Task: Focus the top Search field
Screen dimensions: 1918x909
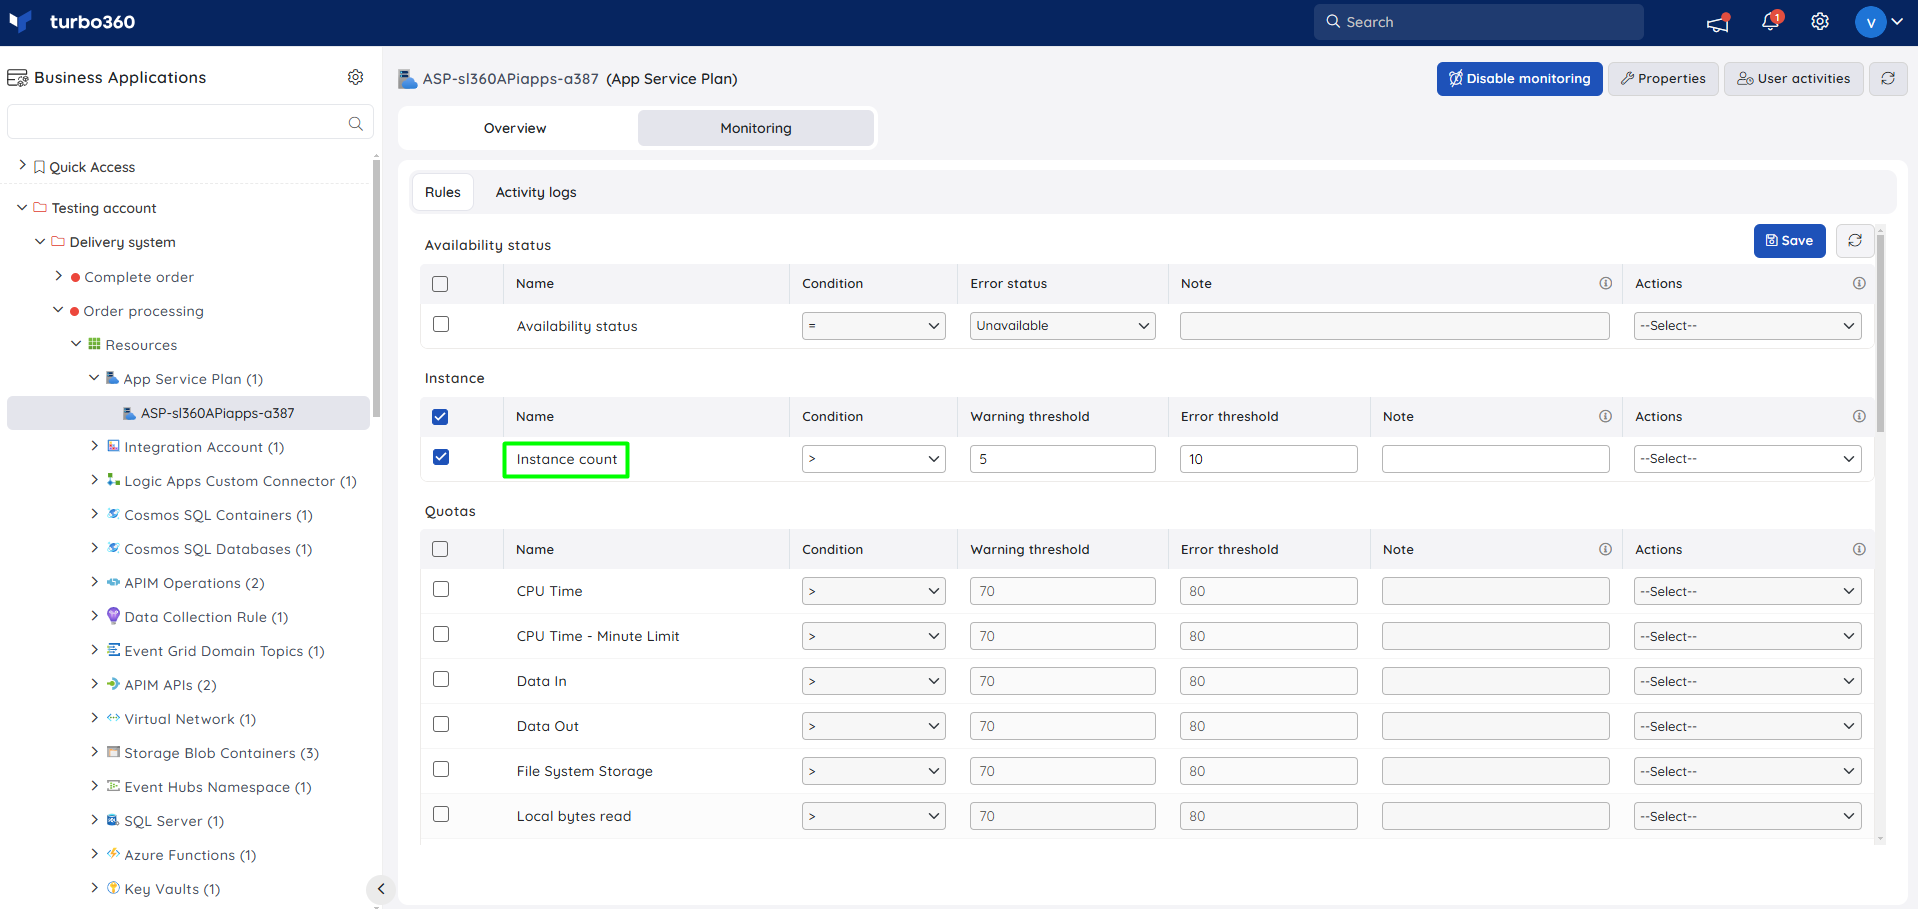Action: [1479, 22]
